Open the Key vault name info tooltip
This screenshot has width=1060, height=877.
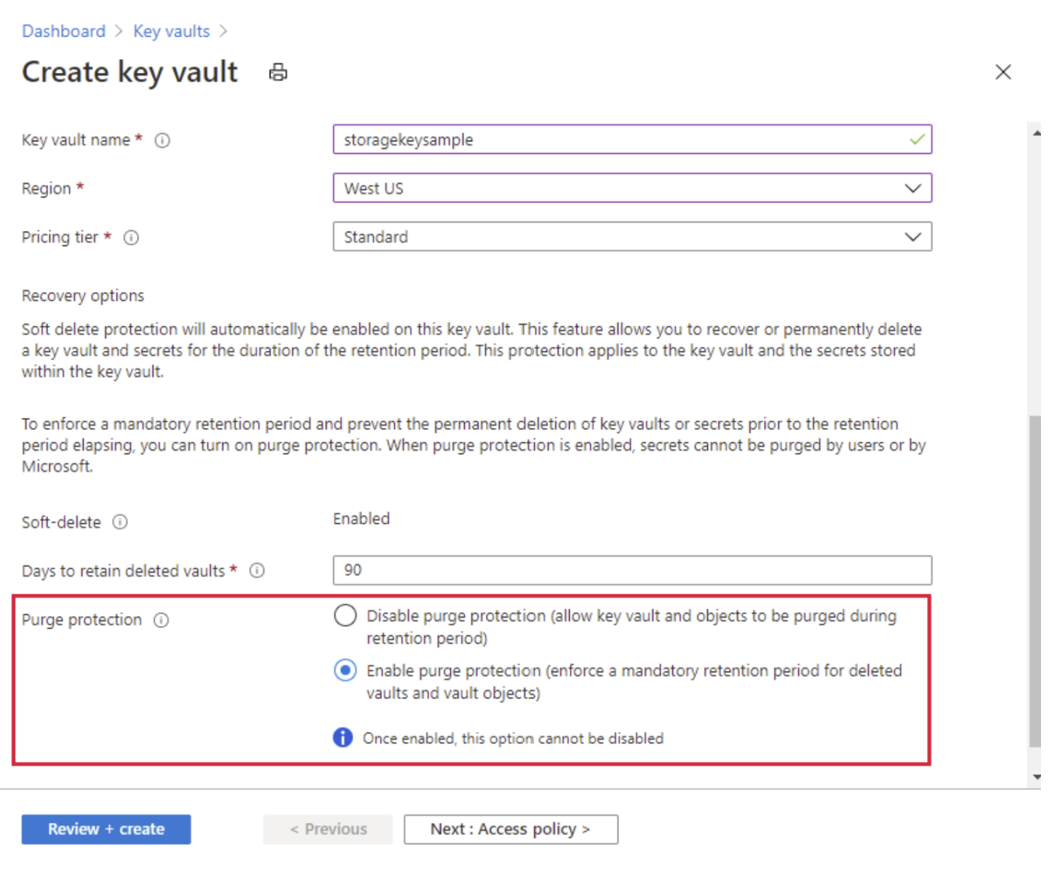(162, 140)
